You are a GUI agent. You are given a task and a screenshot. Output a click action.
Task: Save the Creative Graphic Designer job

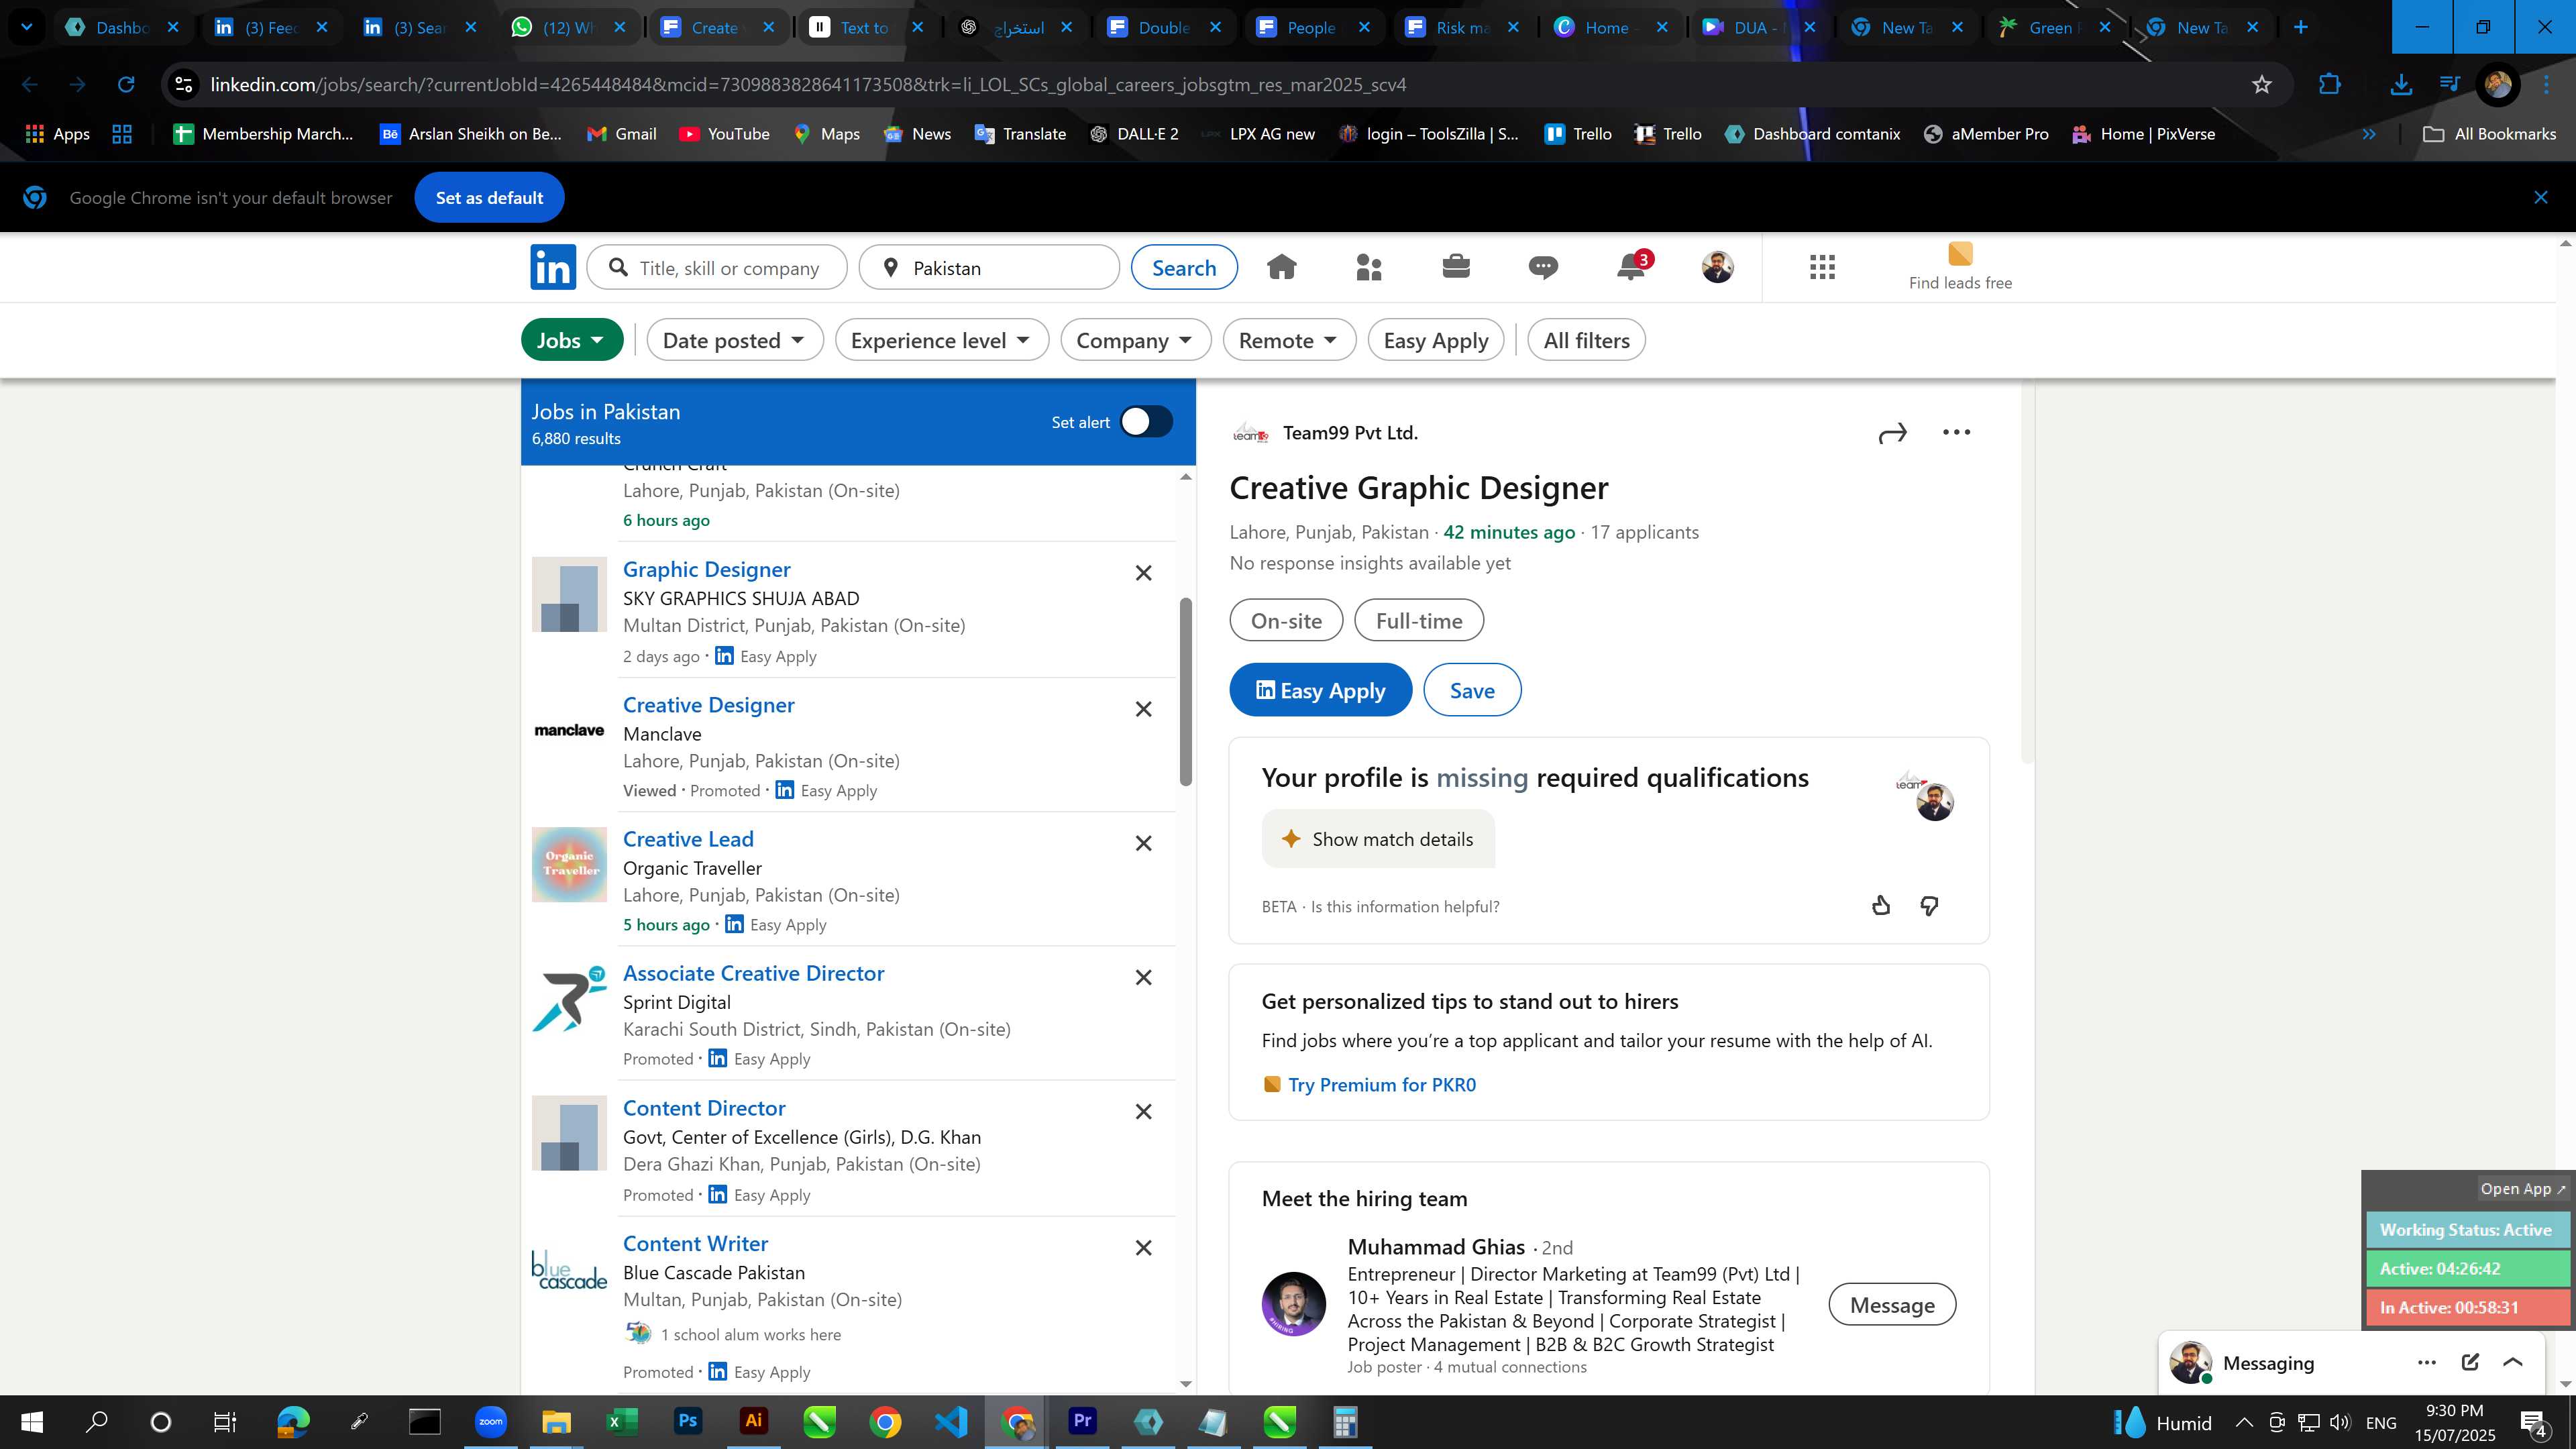[x=1472, y=690]
